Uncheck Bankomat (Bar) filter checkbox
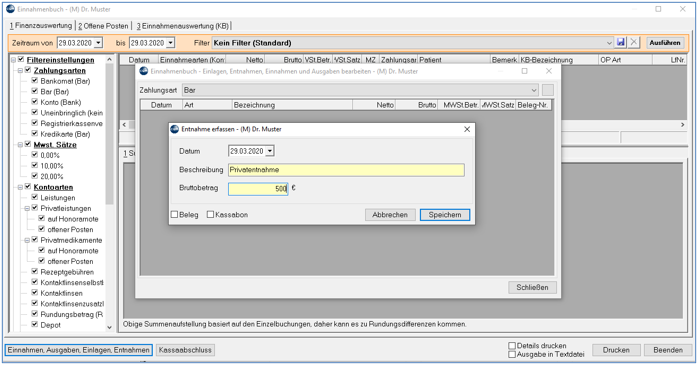This screenshot has width=698, height=365. (35, 81)
